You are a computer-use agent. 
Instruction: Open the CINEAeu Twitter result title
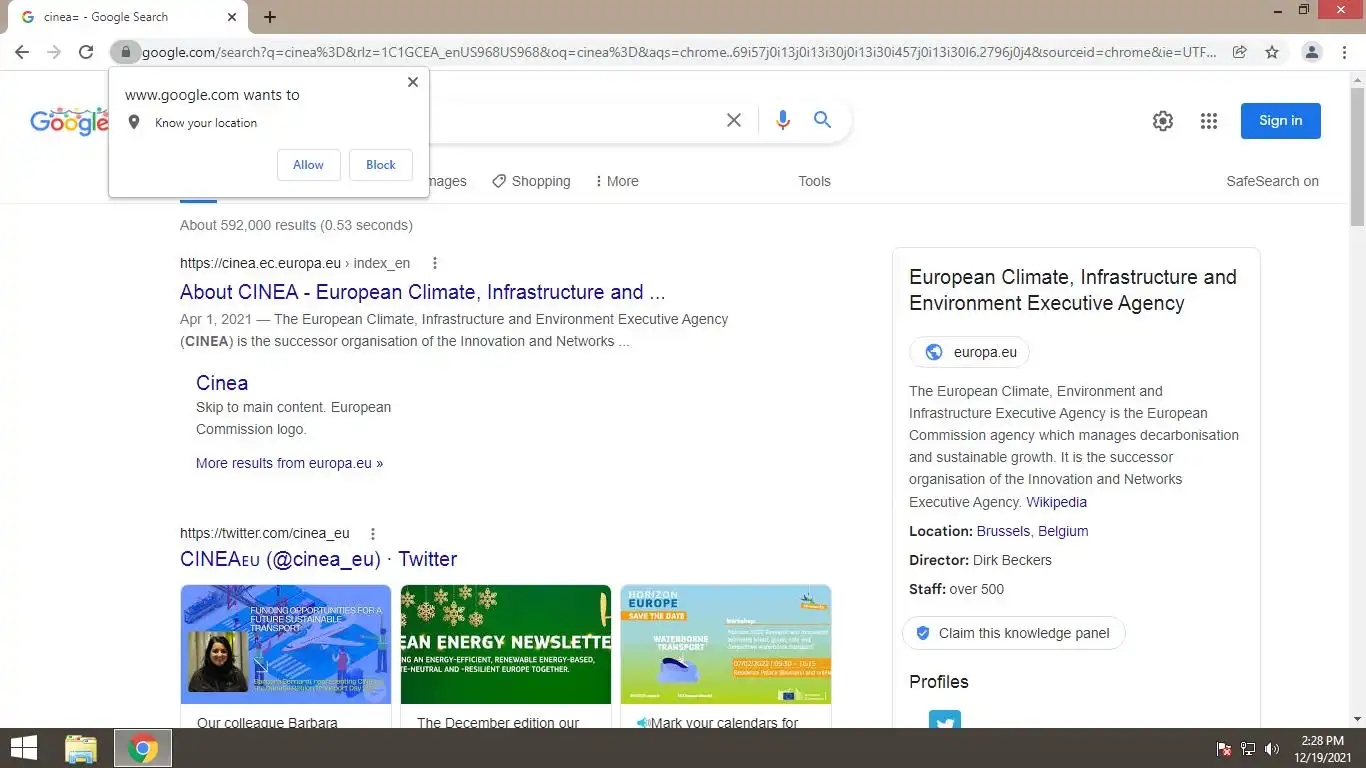pyautogui.click(x=318, y=559)
